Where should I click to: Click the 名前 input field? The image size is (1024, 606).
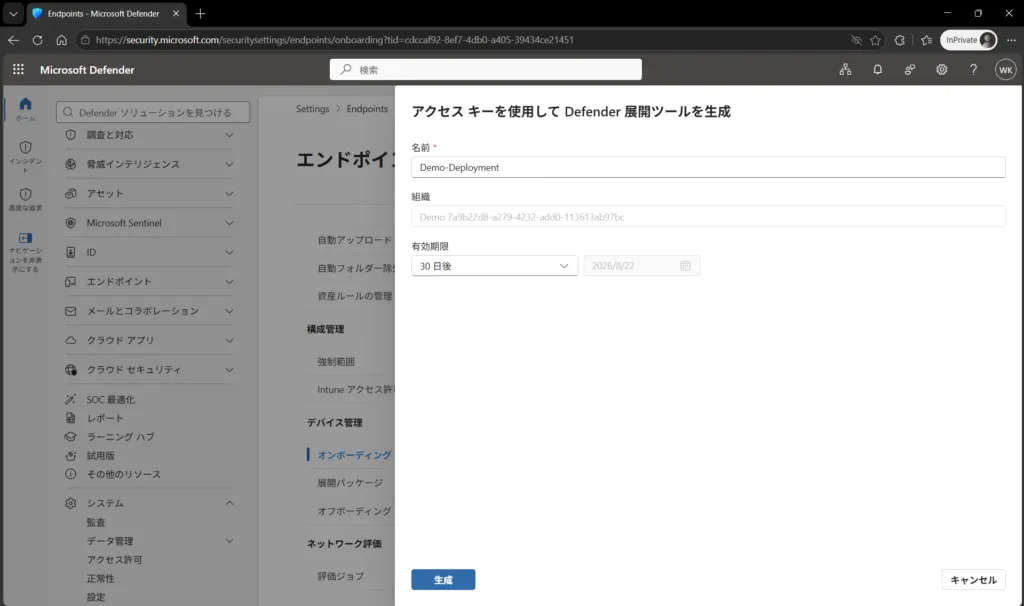pyautogui.click(x=708, y=167)
